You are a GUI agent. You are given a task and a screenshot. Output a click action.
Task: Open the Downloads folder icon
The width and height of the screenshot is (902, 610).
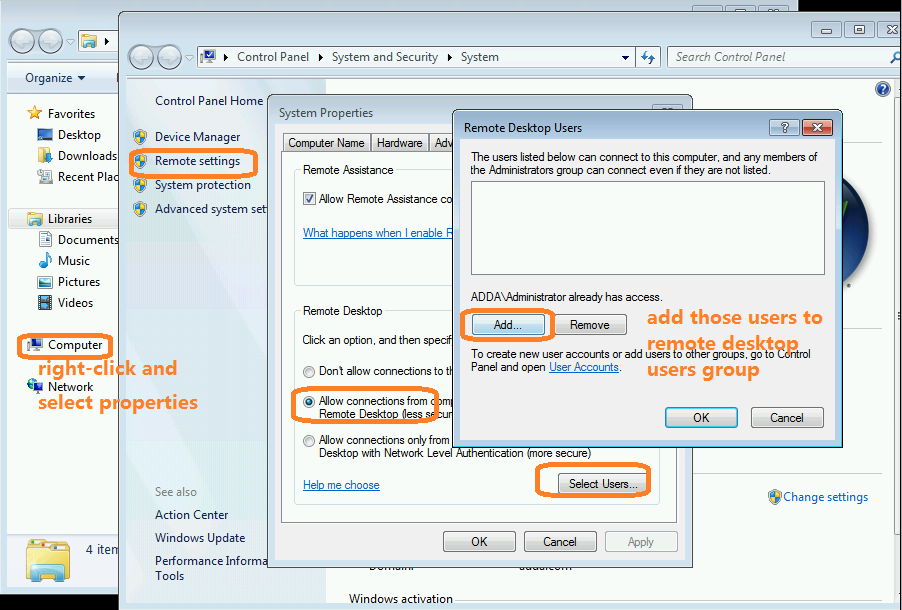[45, 156]
